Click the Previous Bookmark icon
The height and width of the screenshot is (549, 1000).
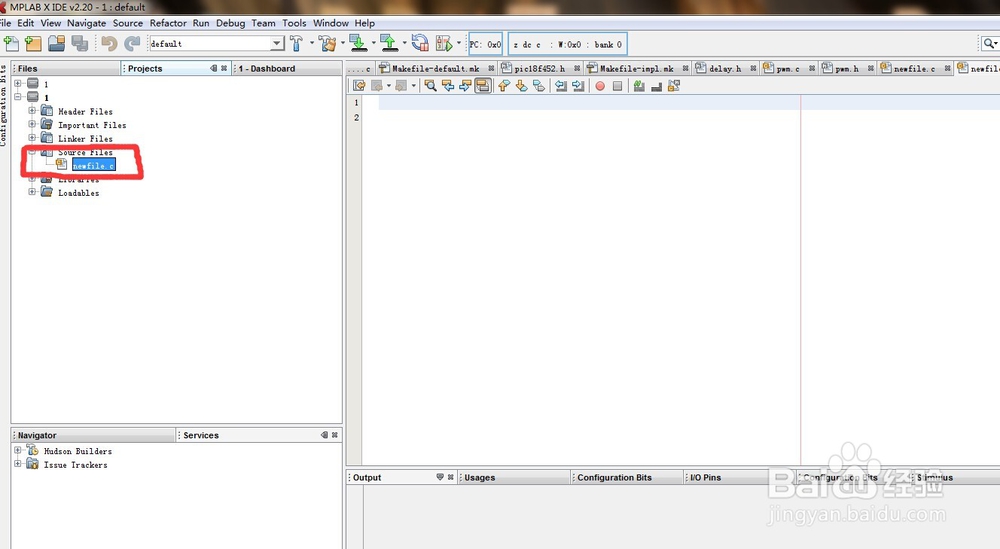click(x=504, y=85)
